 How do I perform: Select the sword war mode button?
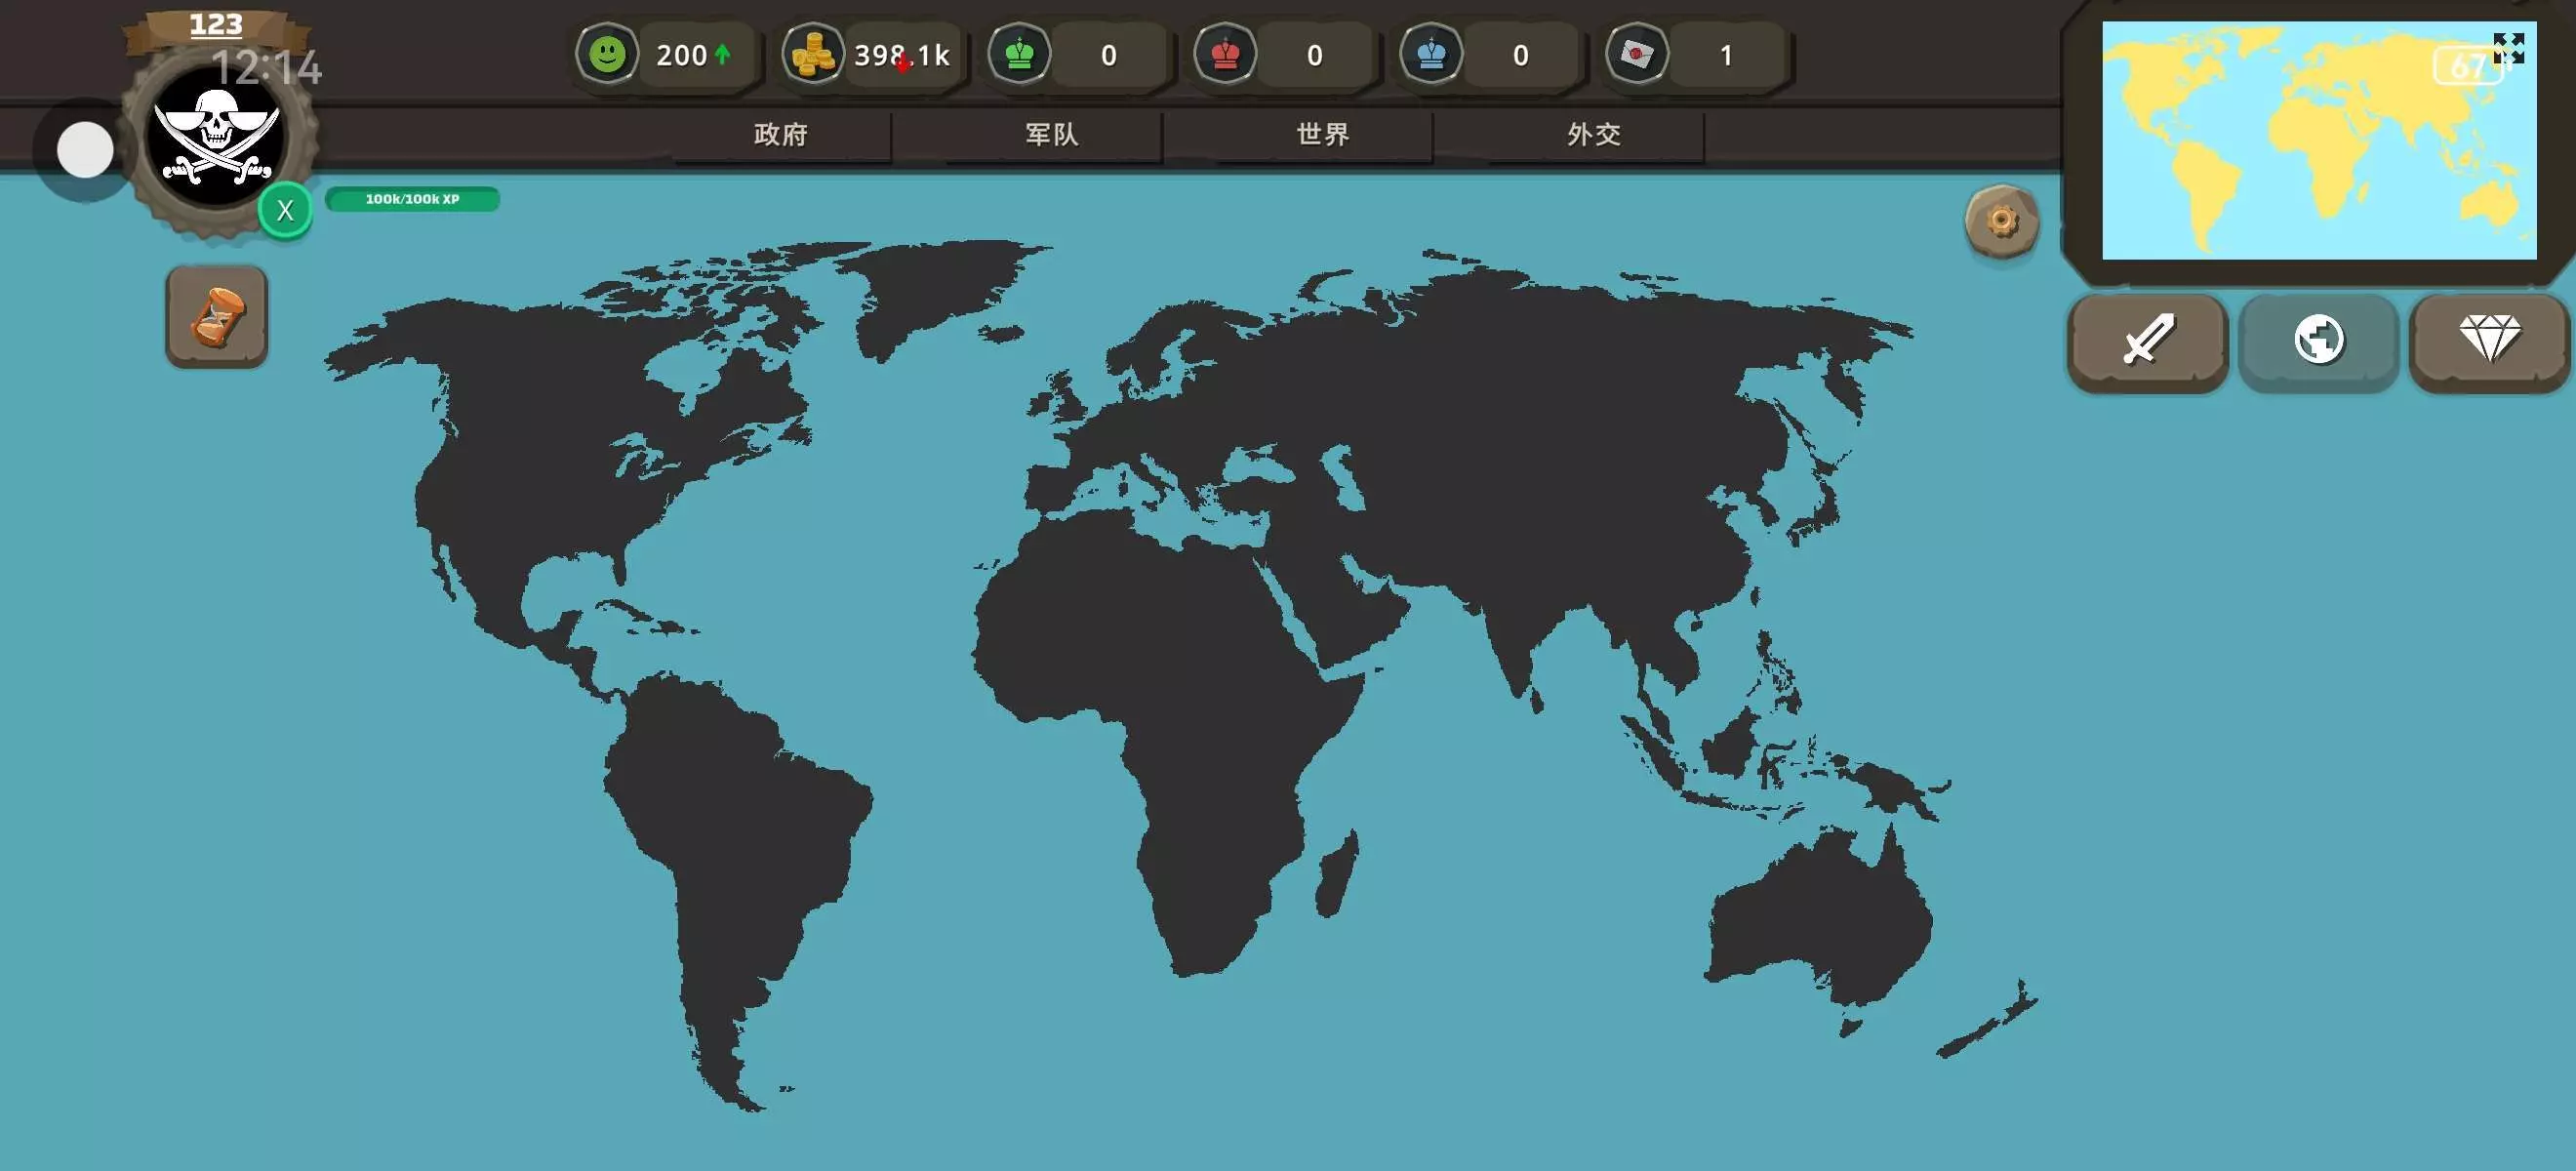coord(2147,340)
